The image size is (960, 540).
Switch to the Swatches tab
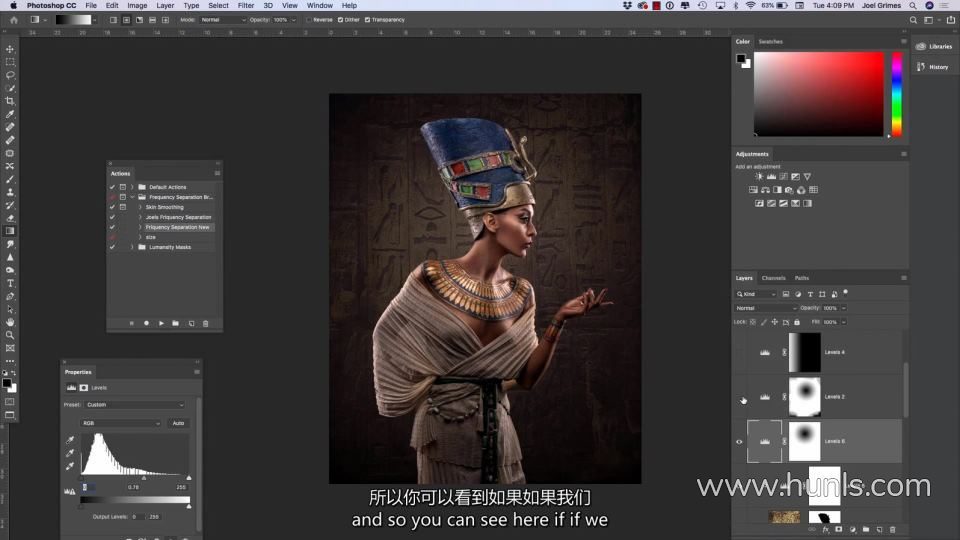770,42
